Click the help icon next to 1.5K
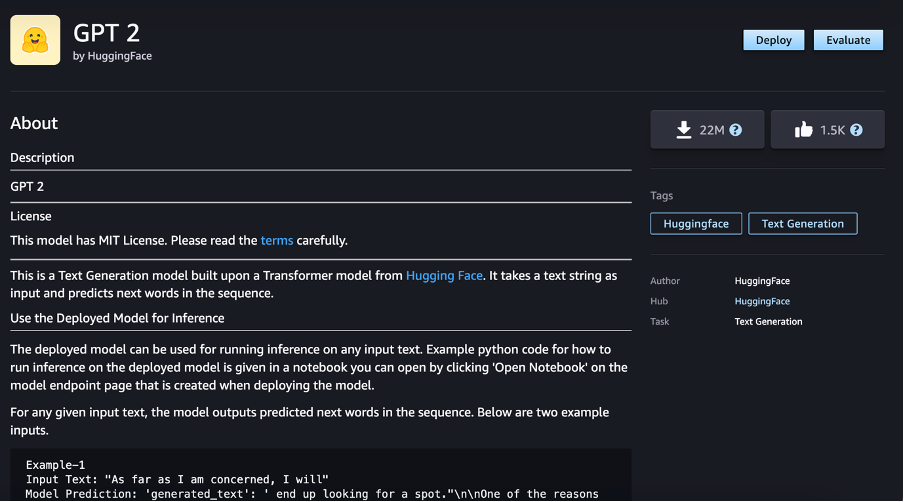Viewport: 904px width, 502px height. click(x=856, y=130)
